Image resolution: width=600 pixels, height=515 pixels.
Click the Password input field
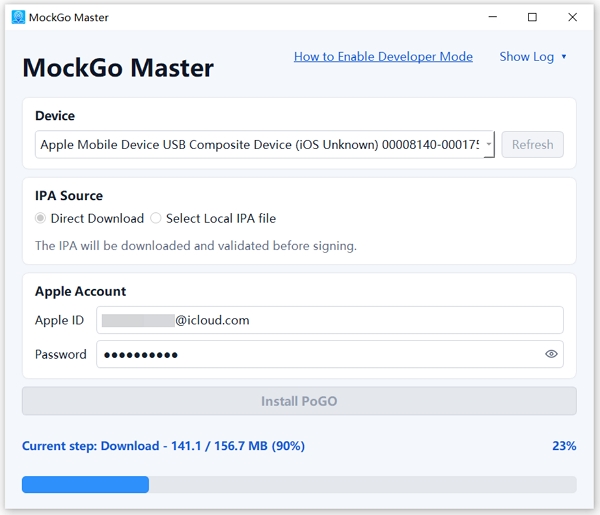[x=330, y=354]
